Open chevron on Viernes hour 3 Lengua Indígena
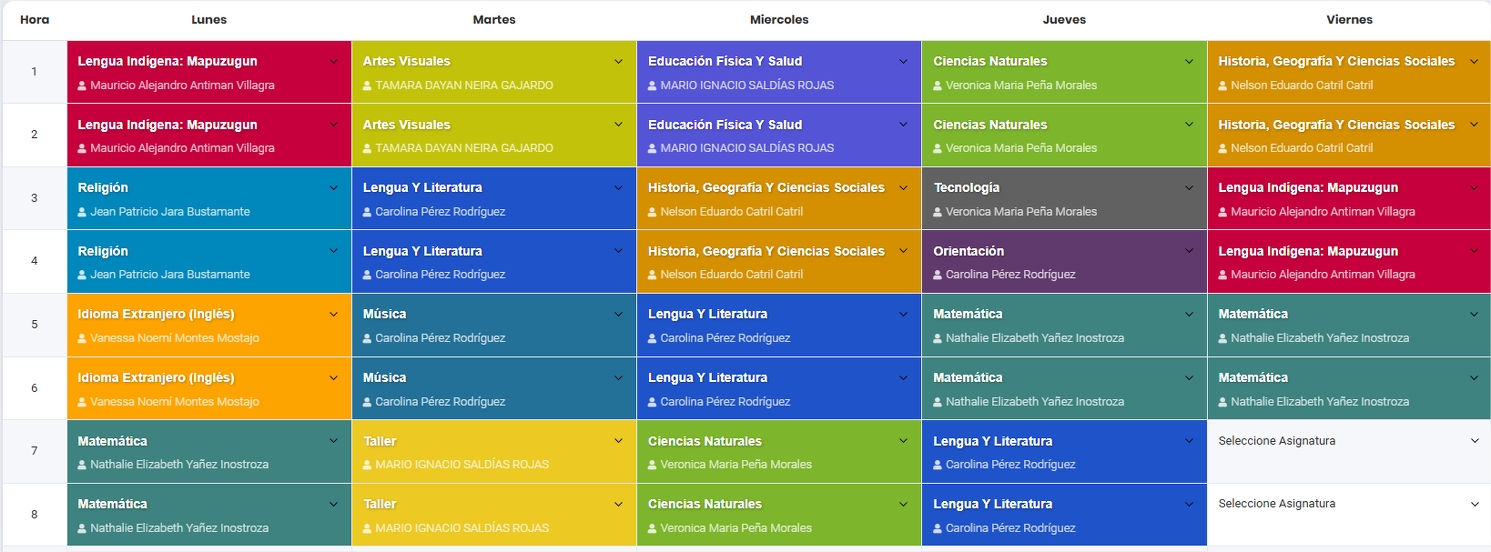This screenshot has width=1491, height=552. [1474, 188]
